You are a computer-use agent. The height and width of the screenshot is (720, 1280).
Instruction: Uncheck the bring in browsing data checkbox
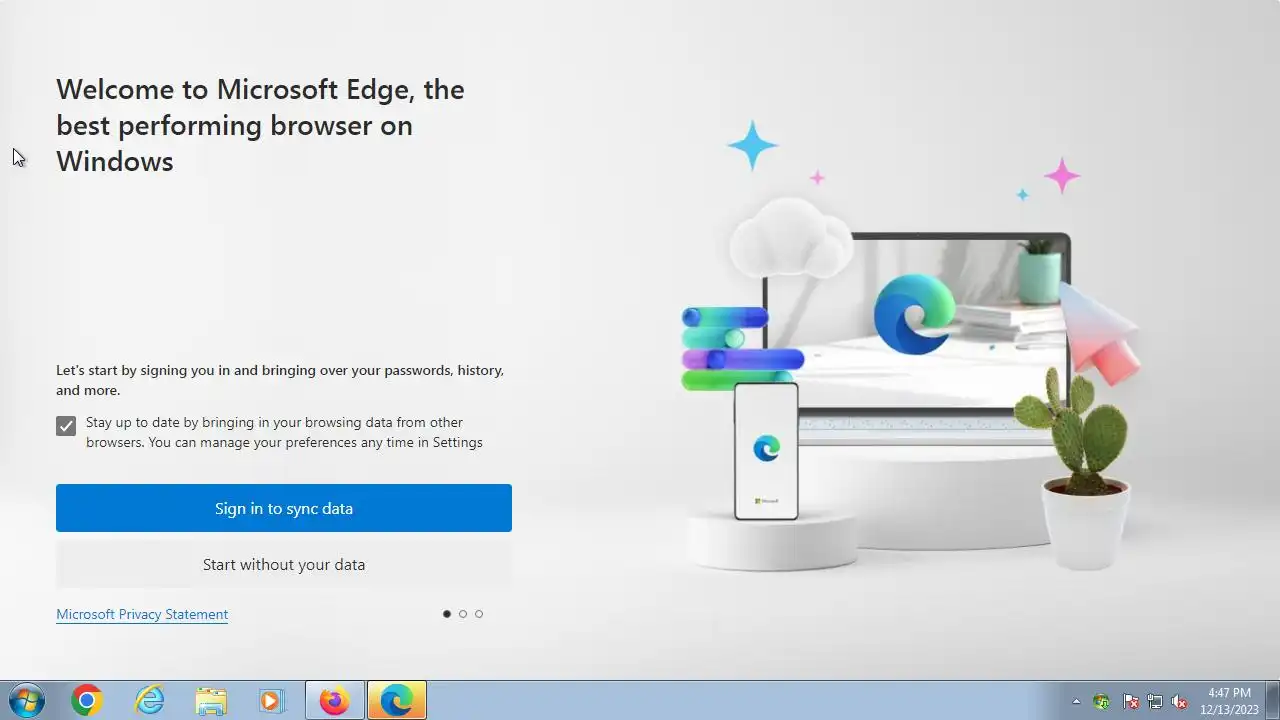tap(66, 426)
